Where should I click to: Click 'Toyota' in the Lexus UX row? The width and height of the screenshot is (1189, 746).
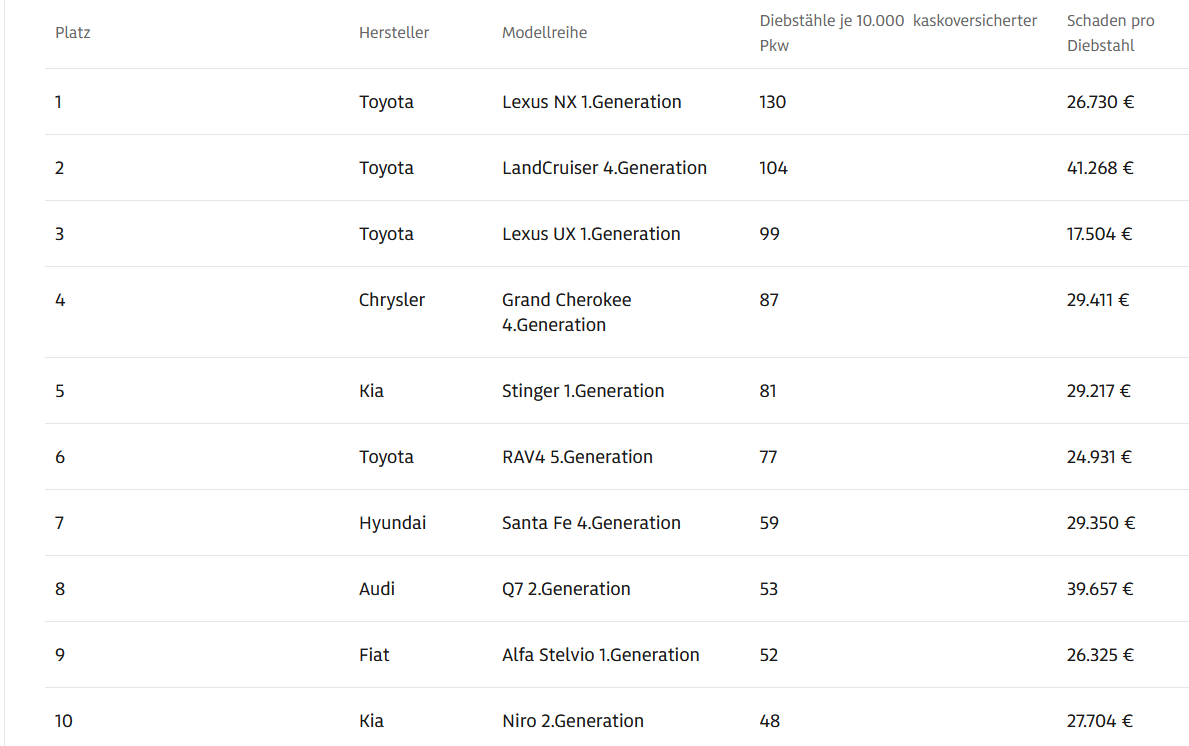(386, 234)
